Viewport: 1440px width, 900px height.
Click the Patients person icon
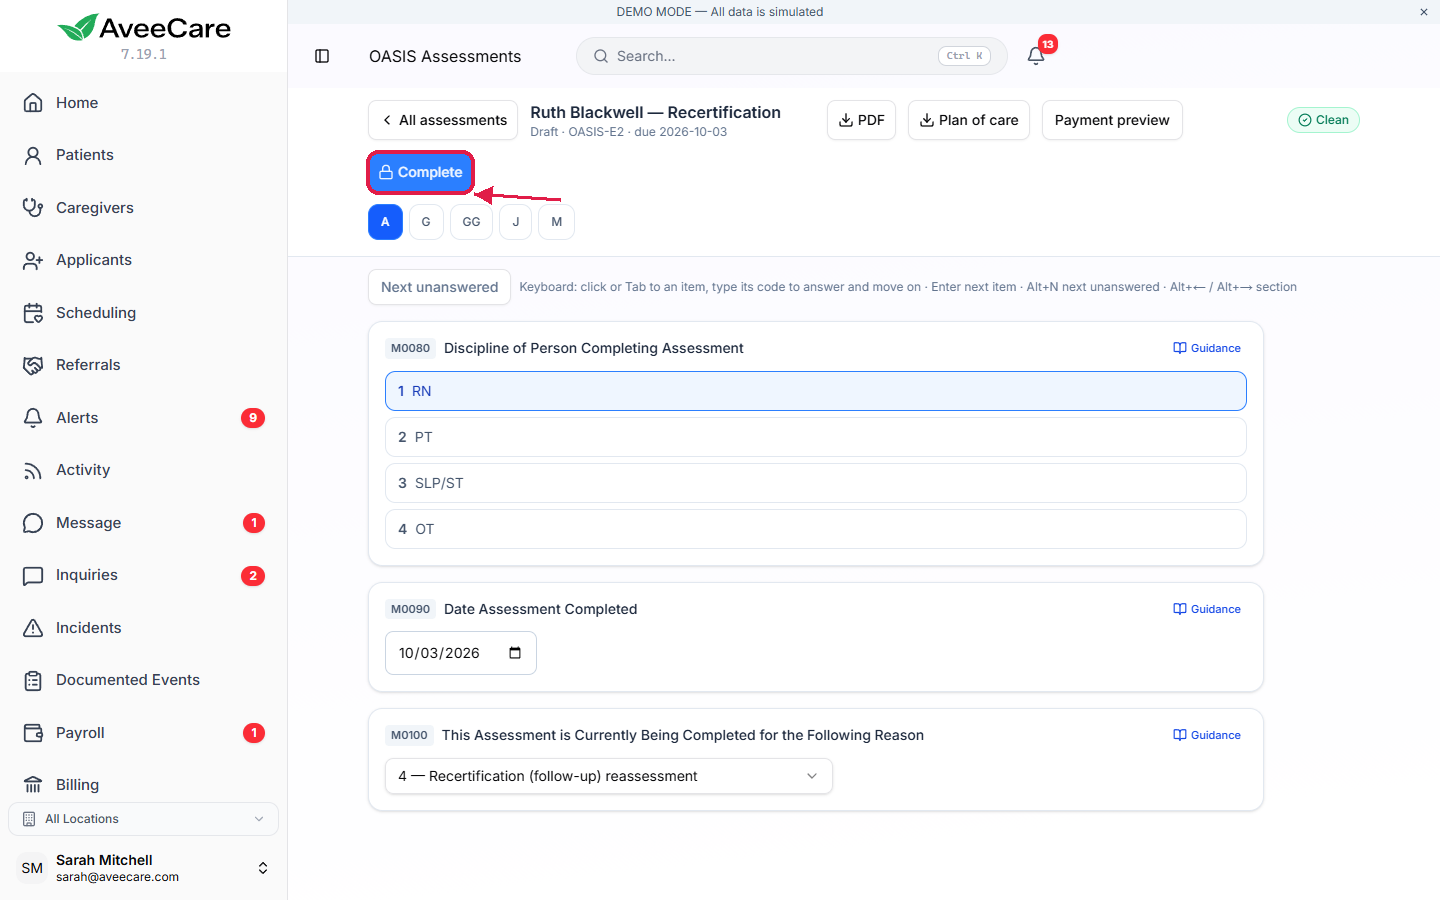33,155
